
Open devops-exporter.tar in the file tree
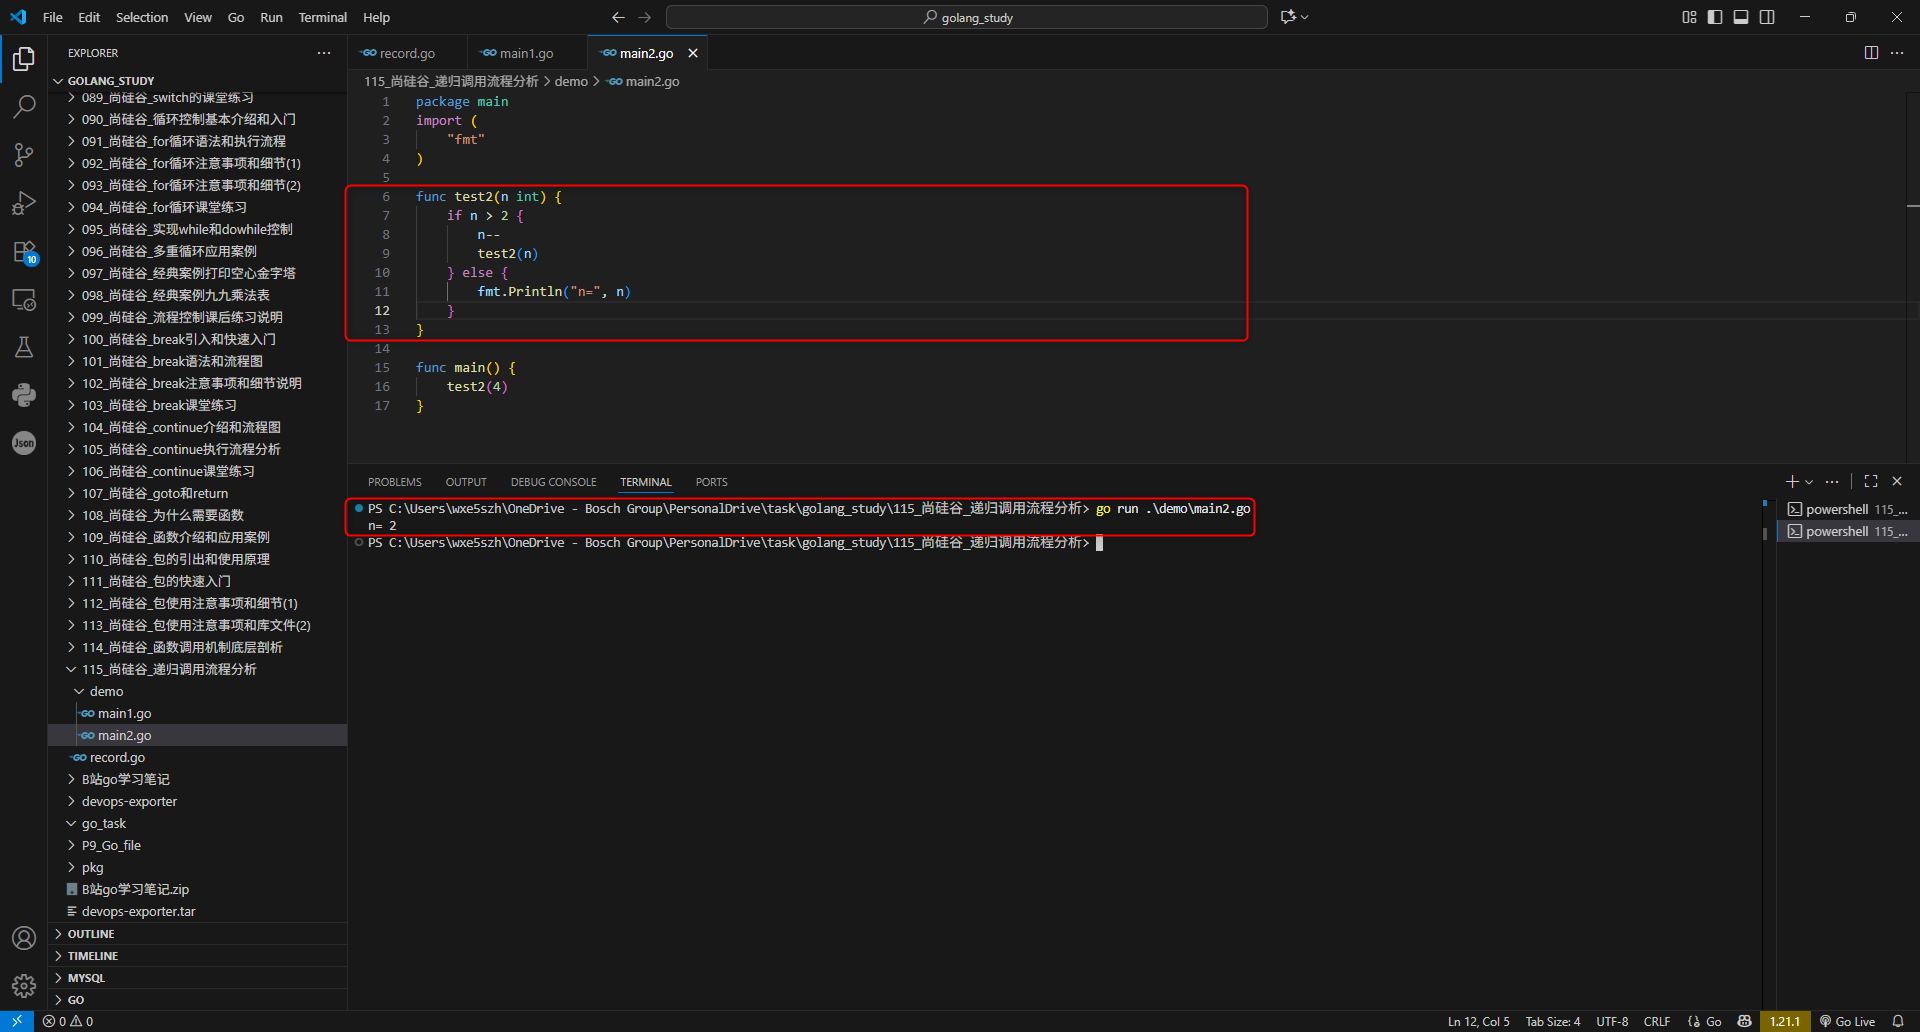click(198, 911)
